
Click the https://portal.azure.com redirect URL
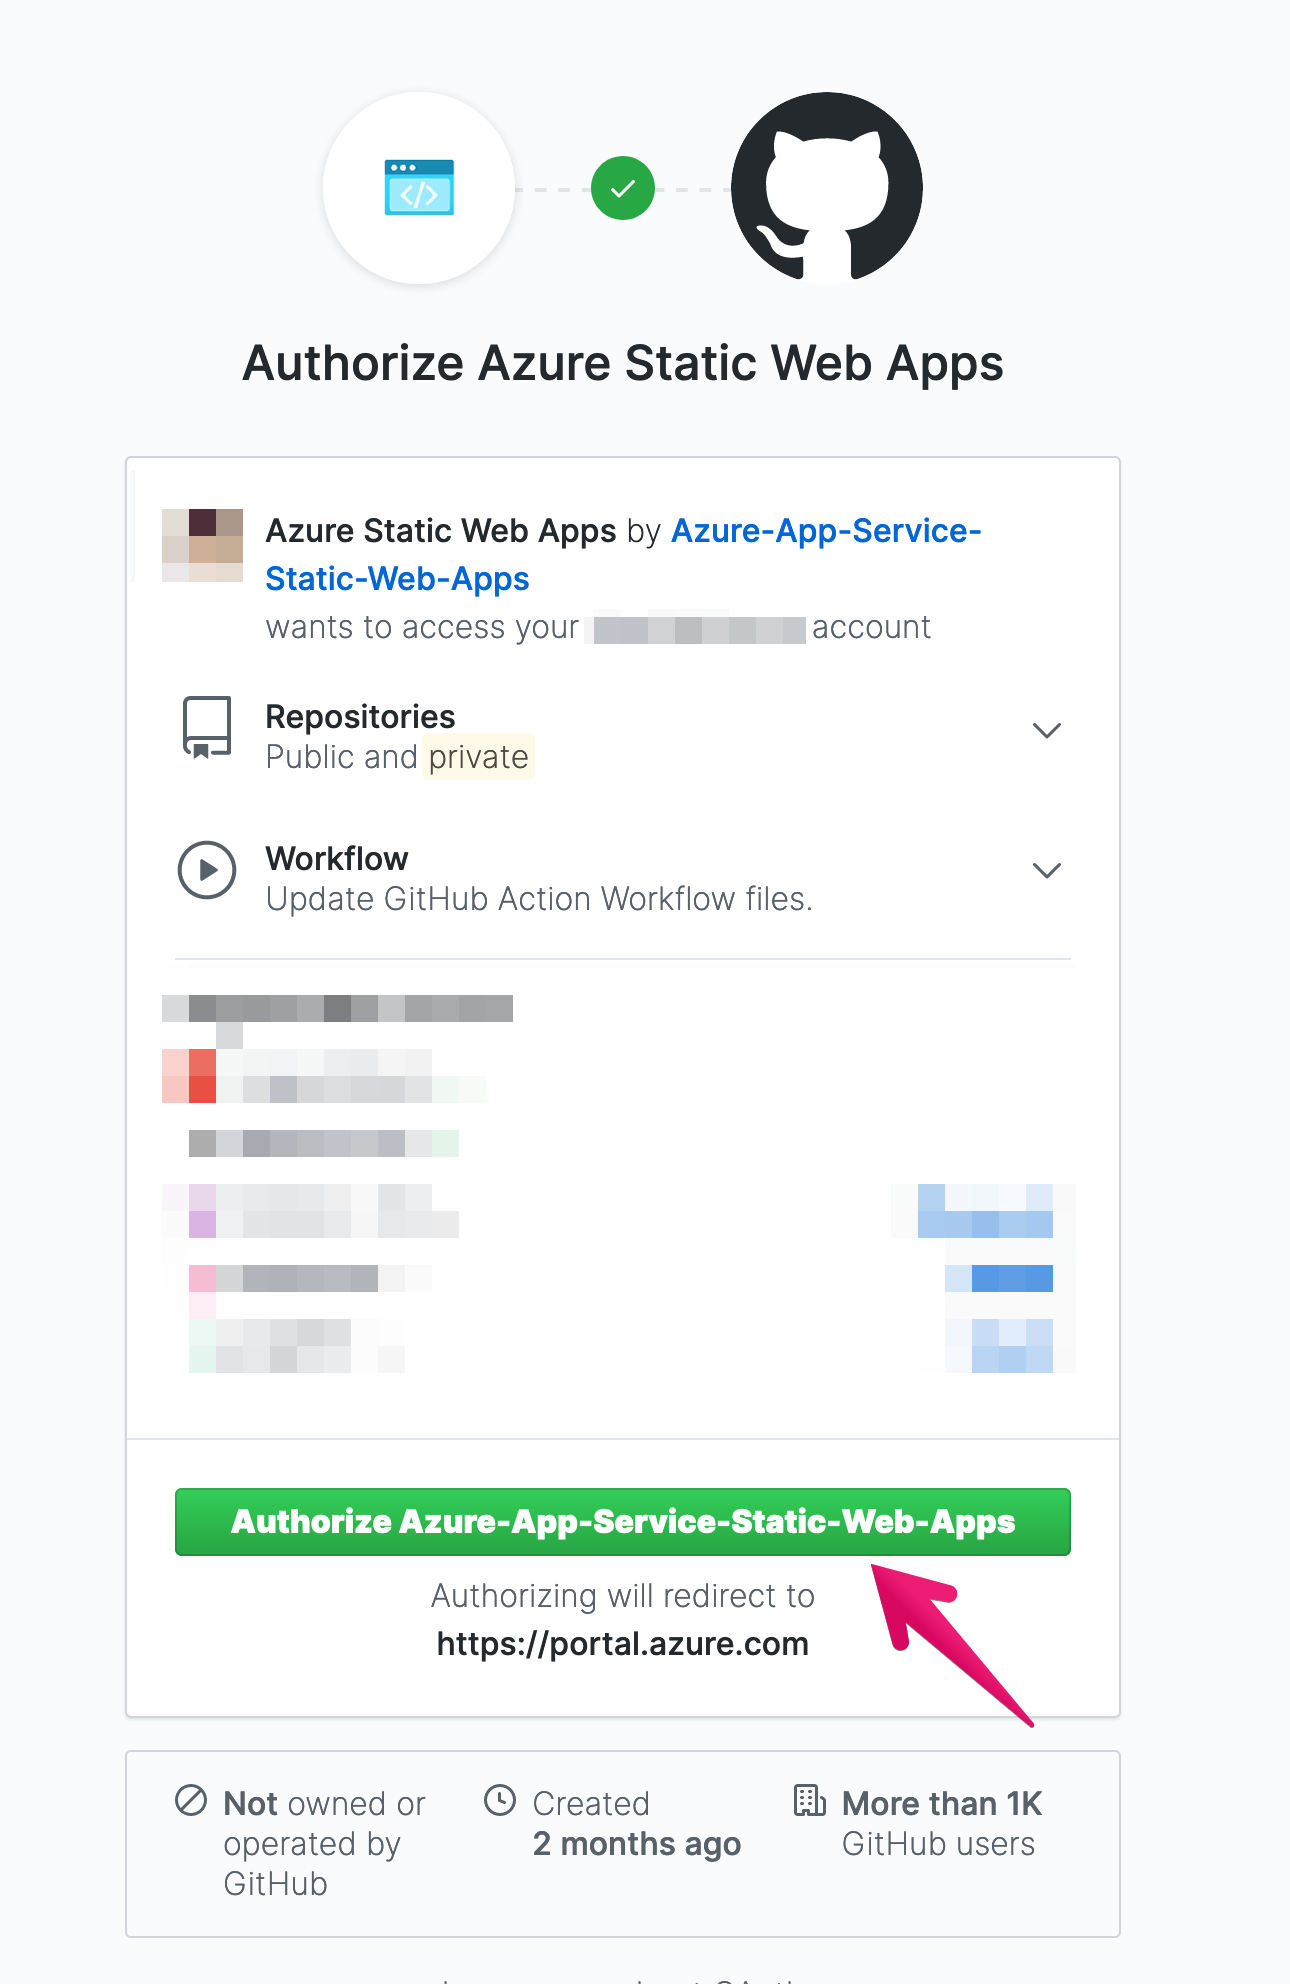pyautogui.click(x=623, y=1644)
